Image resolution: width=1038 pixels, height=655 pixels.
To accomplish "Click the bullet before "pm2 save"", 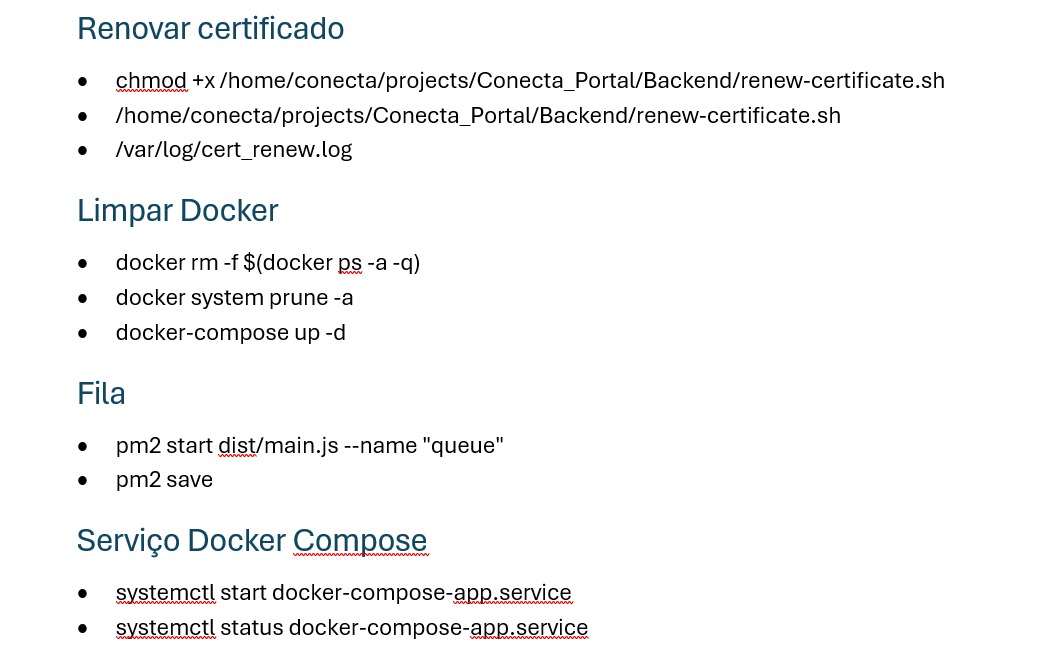I will tap(83, 480).
